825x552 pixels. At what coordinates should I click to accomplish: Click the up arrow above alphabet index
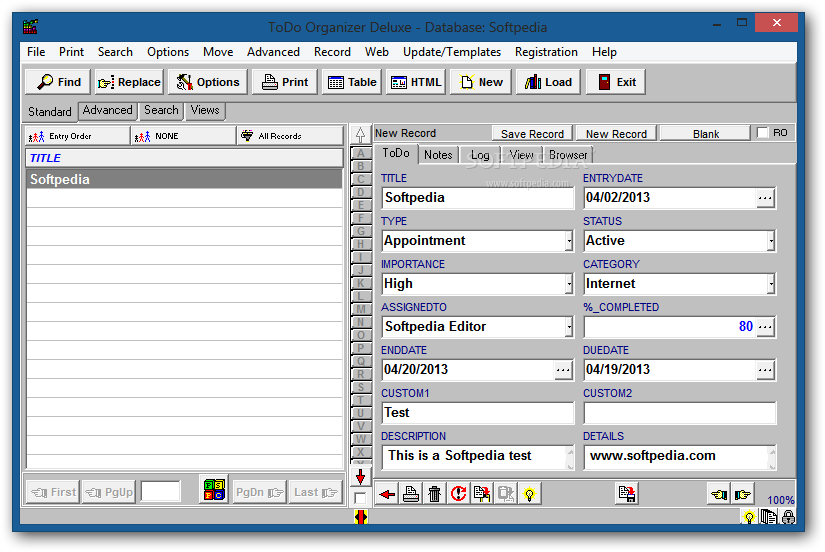click(x=360, y=135)
